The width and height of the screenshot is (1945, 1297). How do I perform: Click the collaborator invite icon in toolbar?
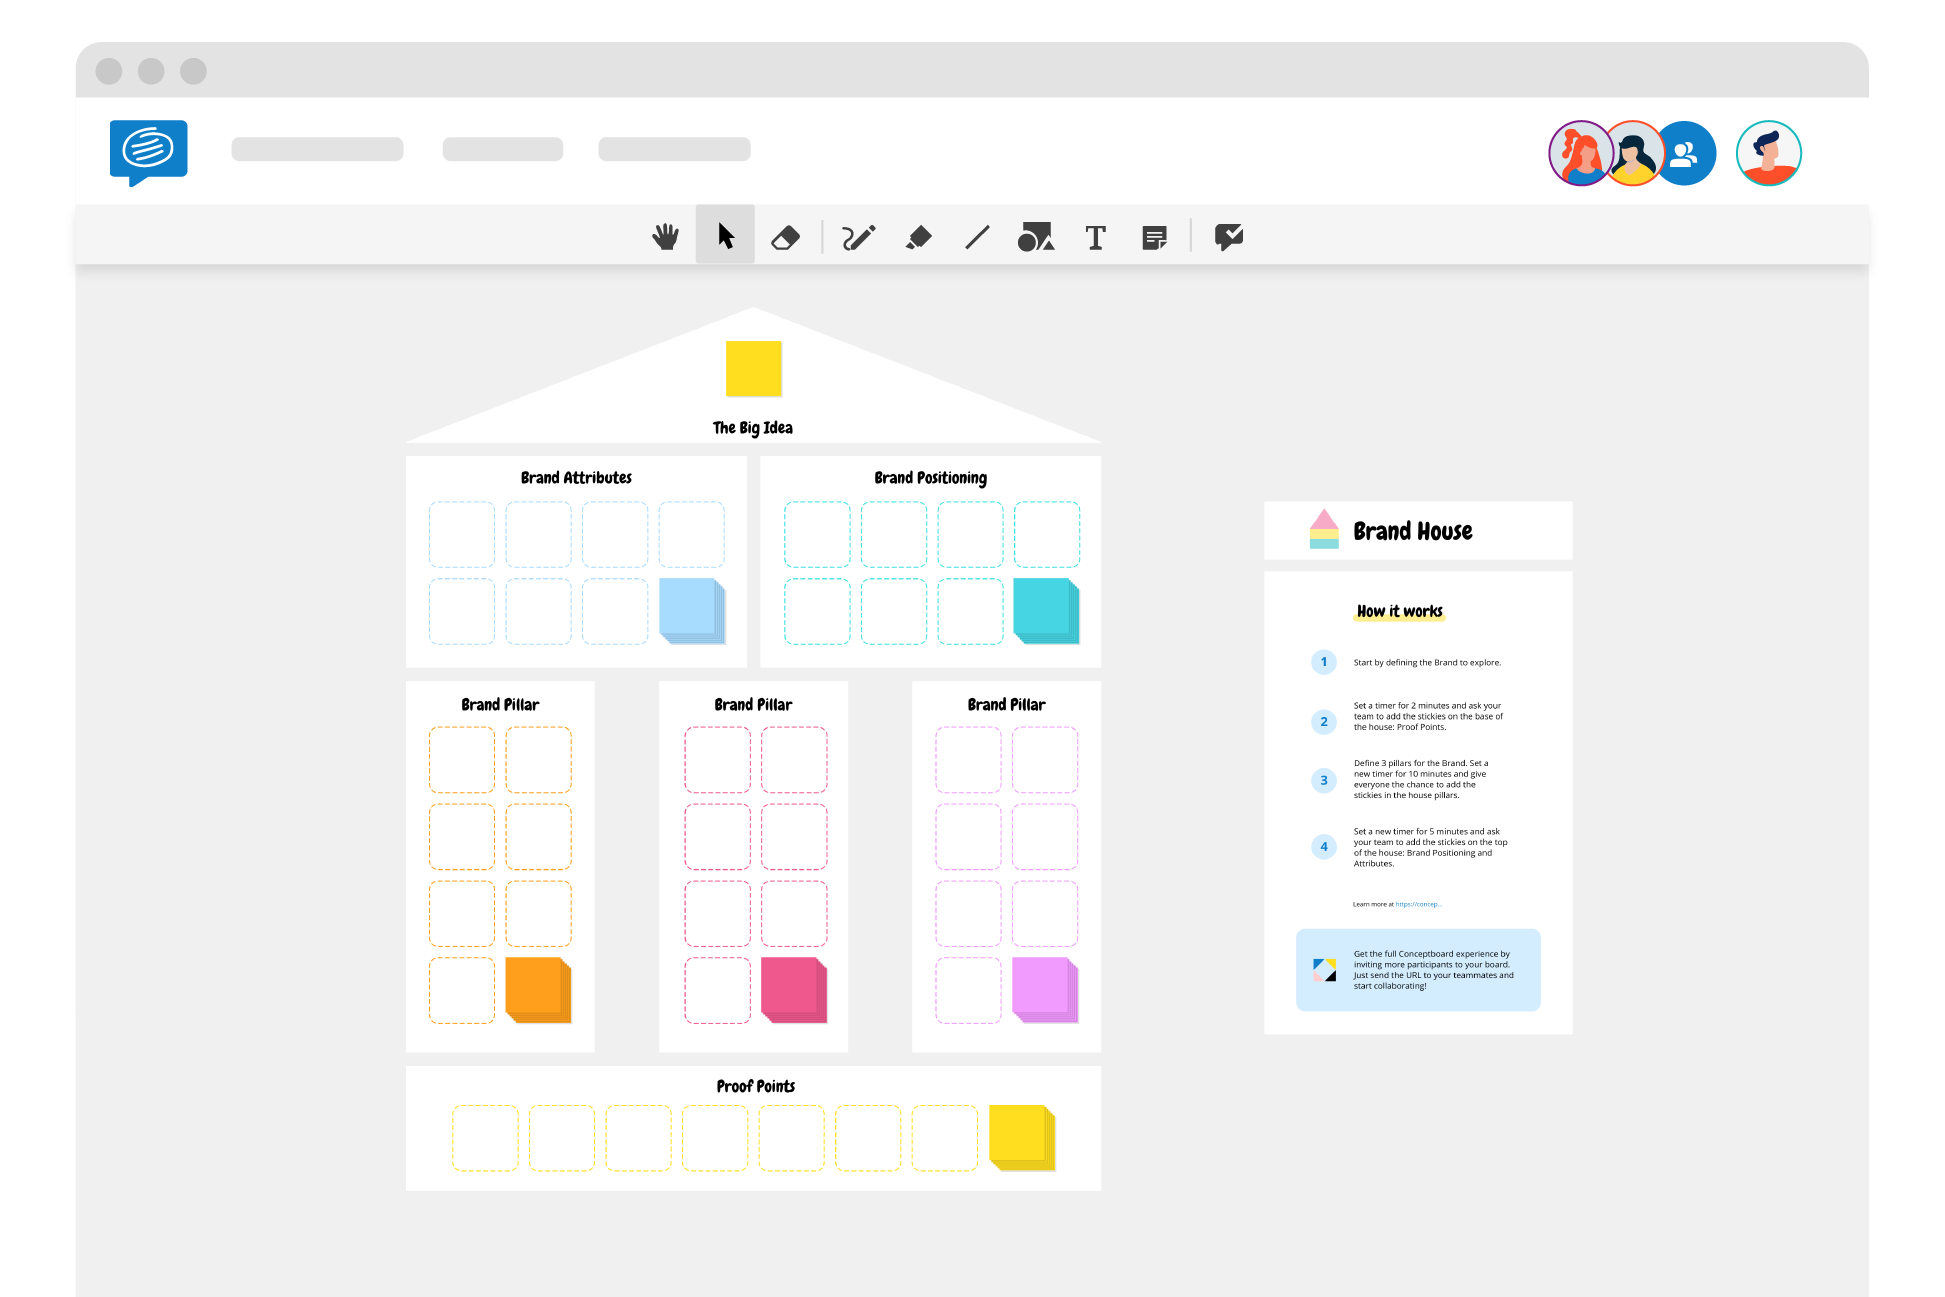(x=1683, y=151)
